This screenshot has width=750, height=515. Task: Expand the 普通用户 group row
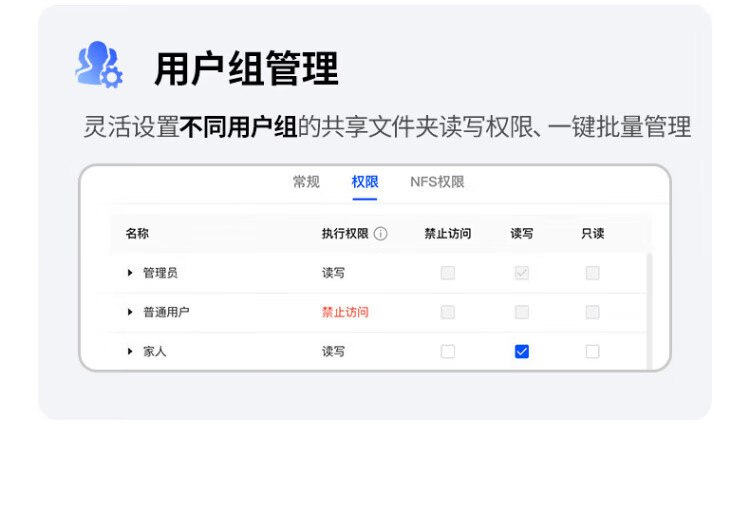[x=130, y=312]
